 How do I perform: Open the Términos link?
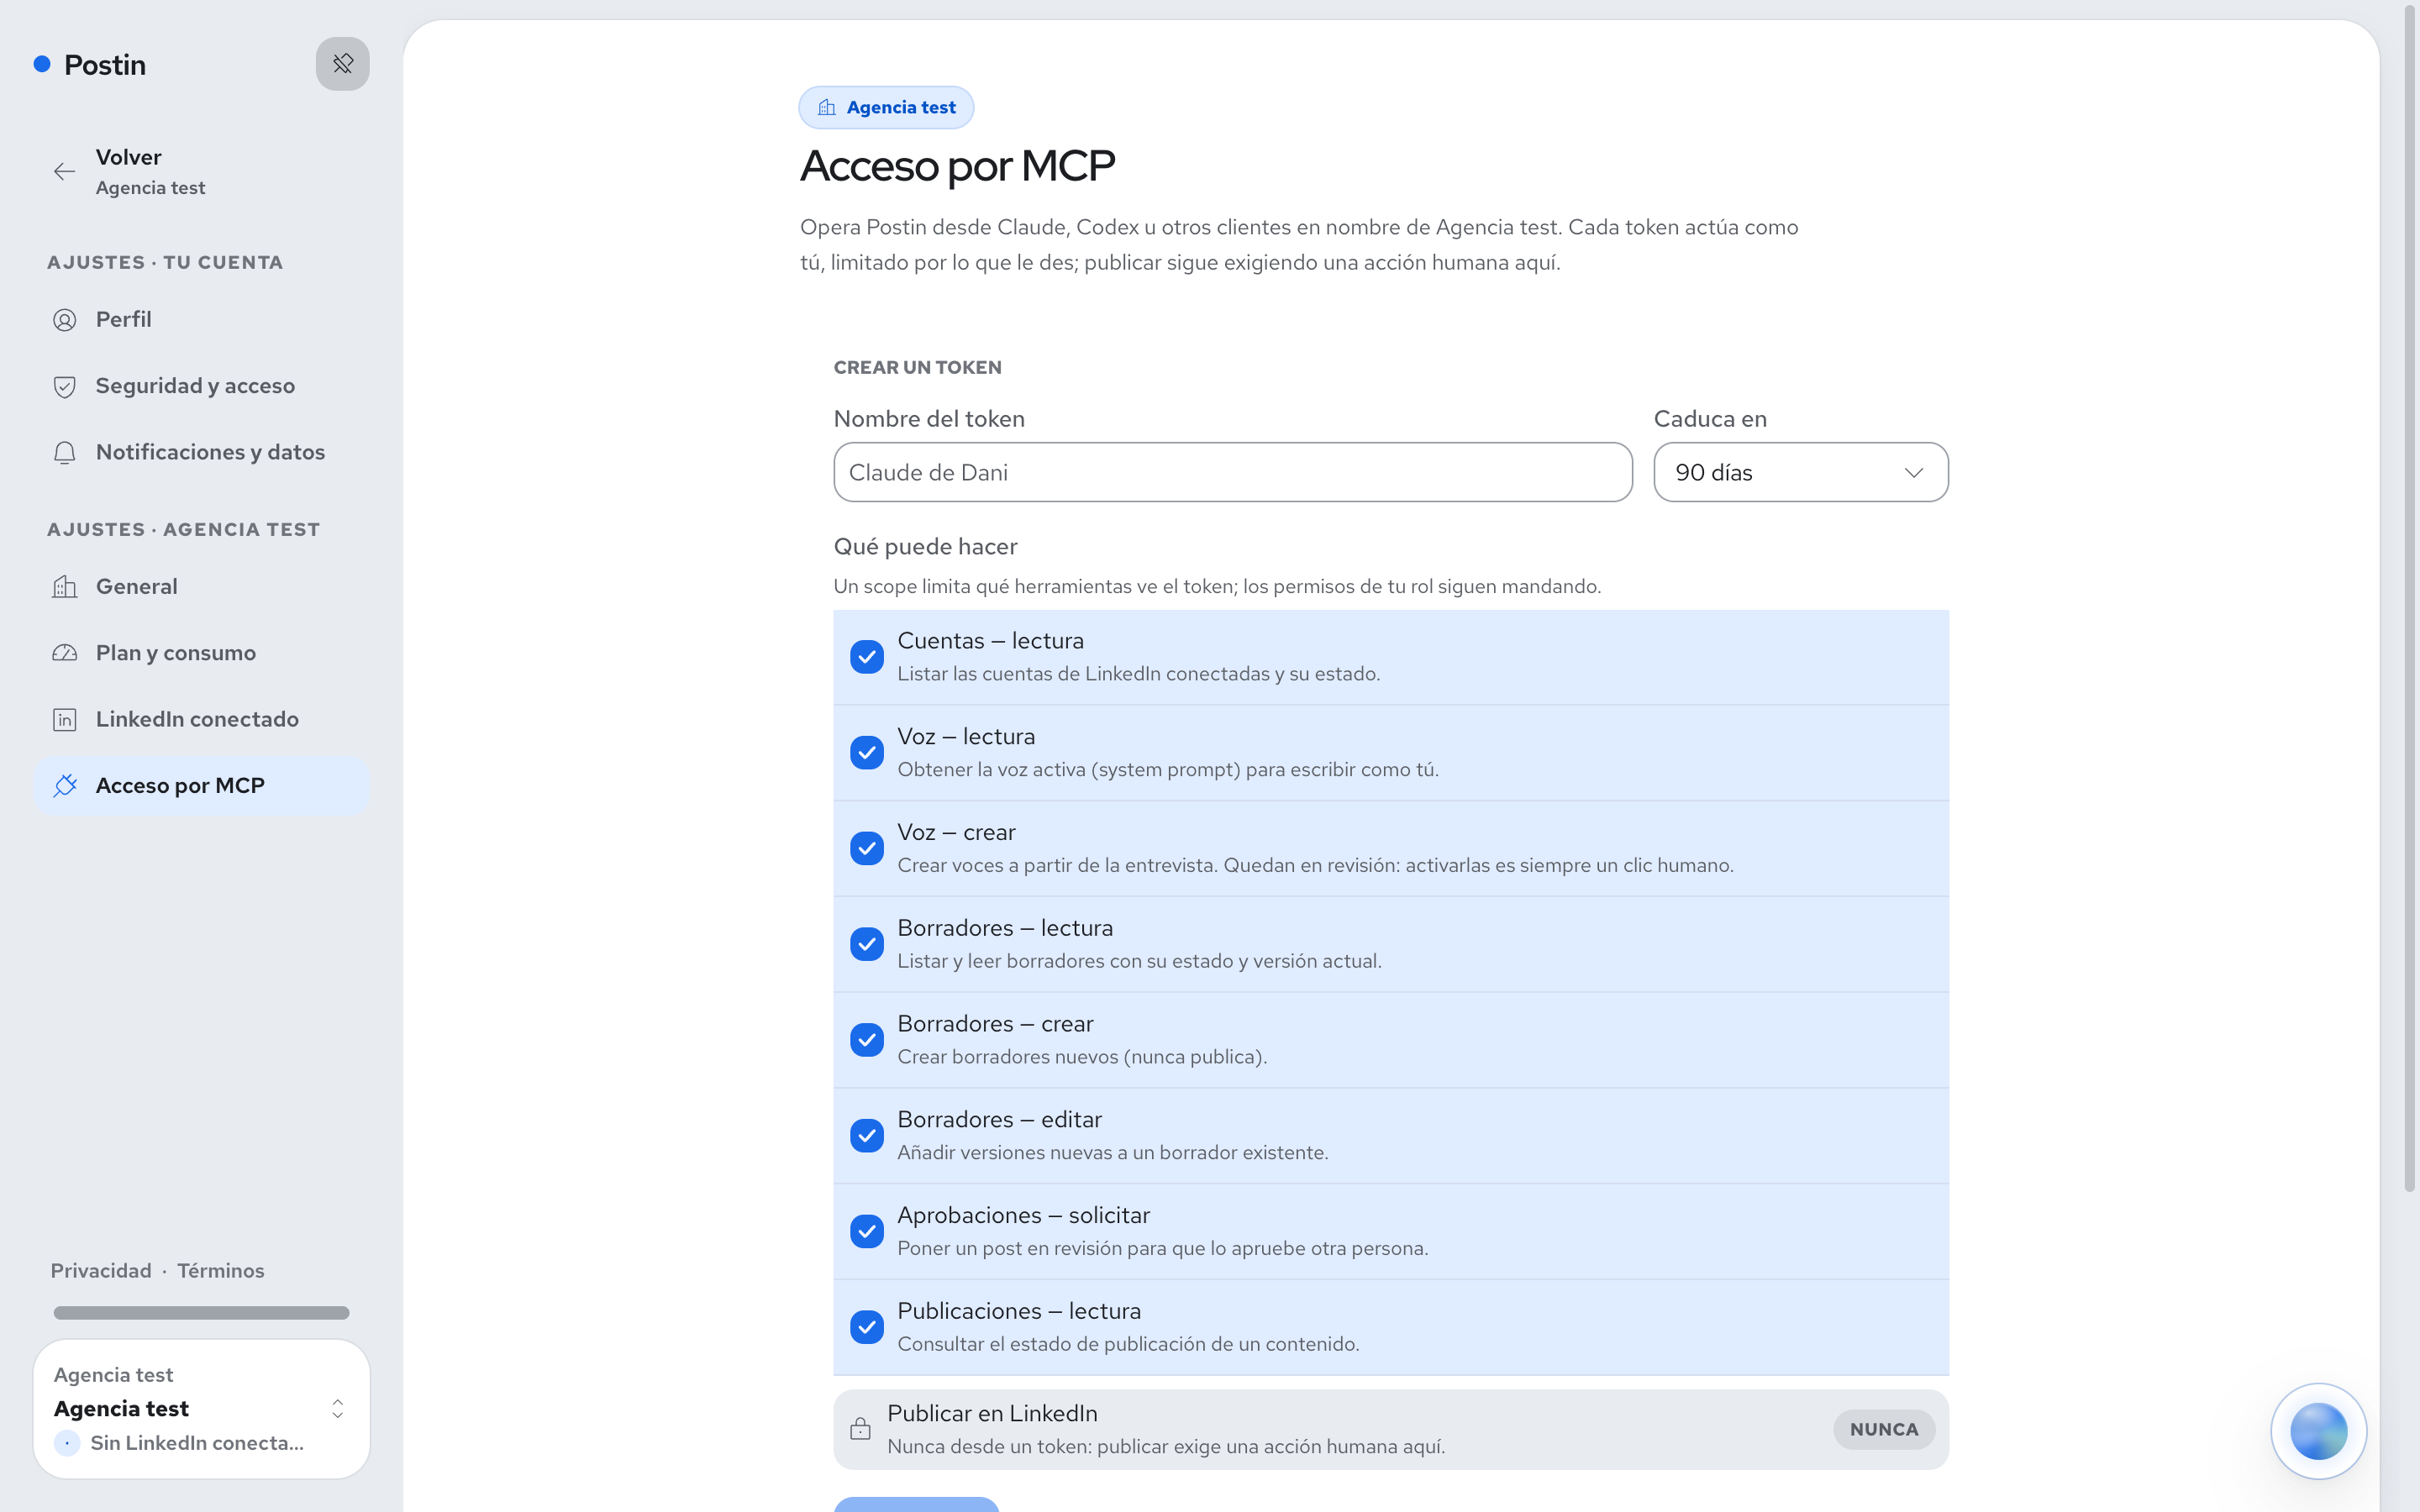click(221, 1271)
